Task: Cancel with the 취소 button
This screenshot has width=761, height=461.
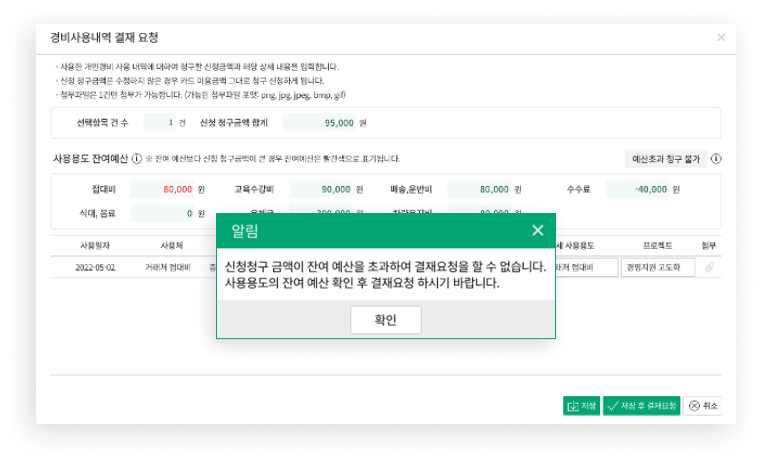Action: (703, 405)
